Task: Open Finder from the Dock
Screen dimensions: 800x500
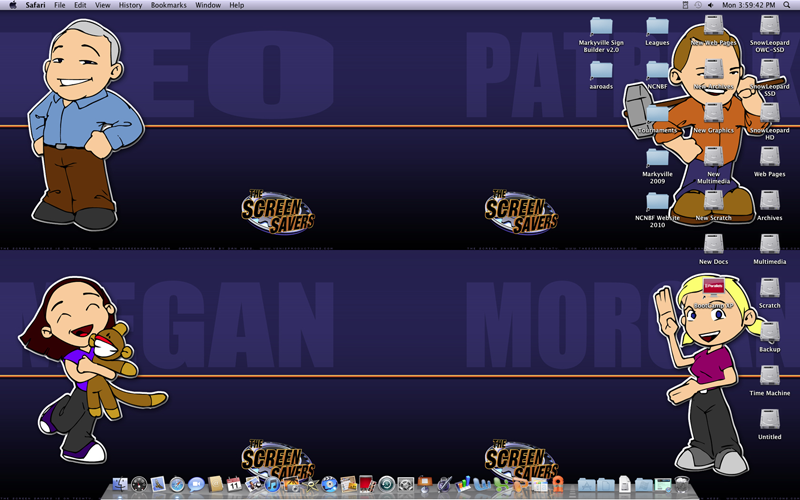Action: point(120,485)
